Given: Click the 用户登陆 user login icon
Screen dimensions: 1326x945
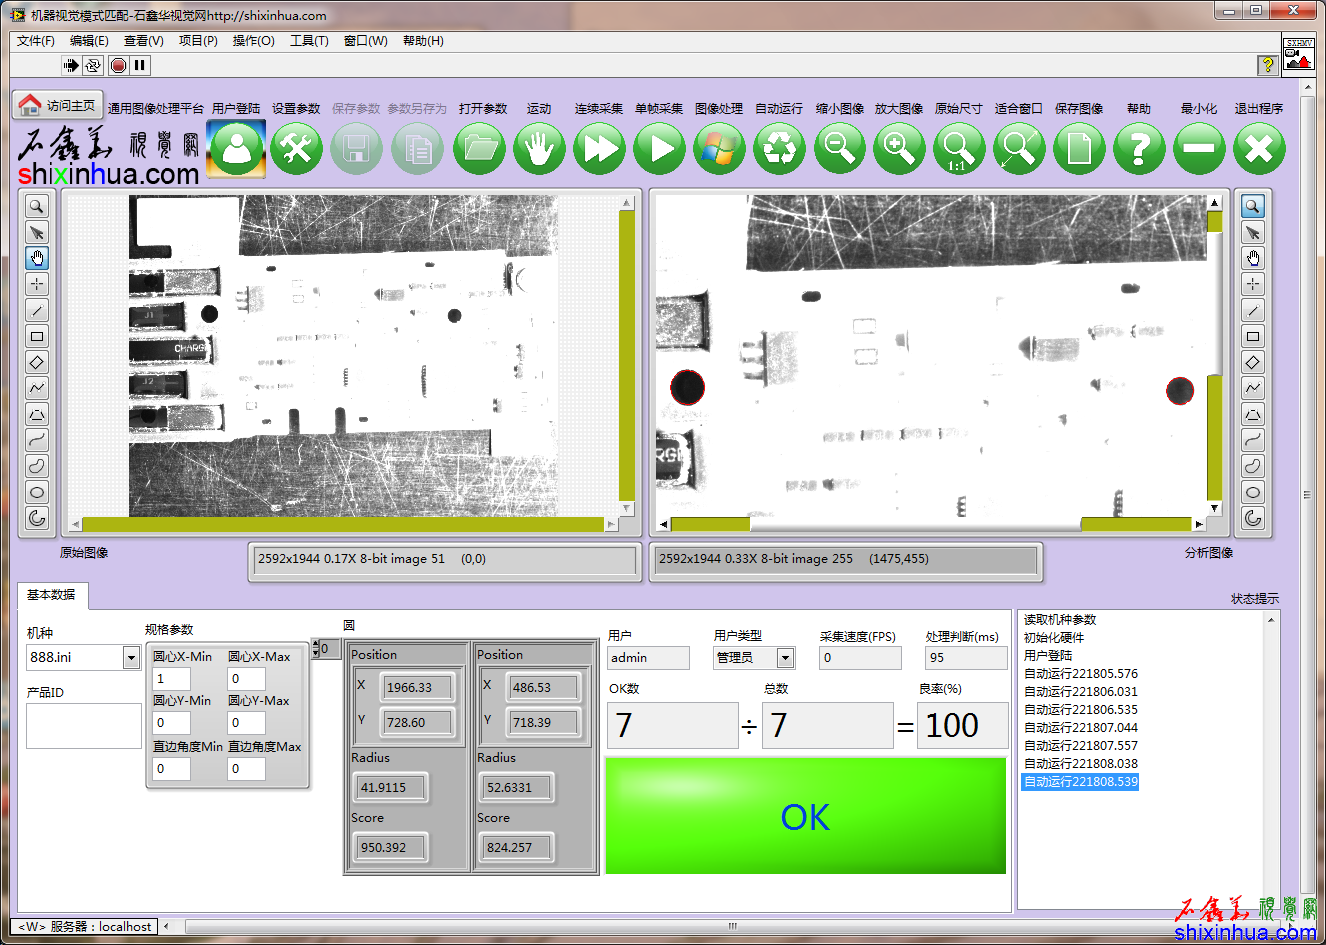Looking at the screenshot, I should (237, 149).
